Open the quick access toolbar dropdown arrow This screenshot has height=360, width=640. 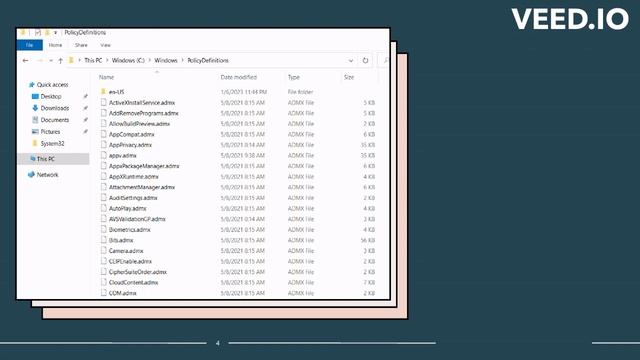[56, 33]
